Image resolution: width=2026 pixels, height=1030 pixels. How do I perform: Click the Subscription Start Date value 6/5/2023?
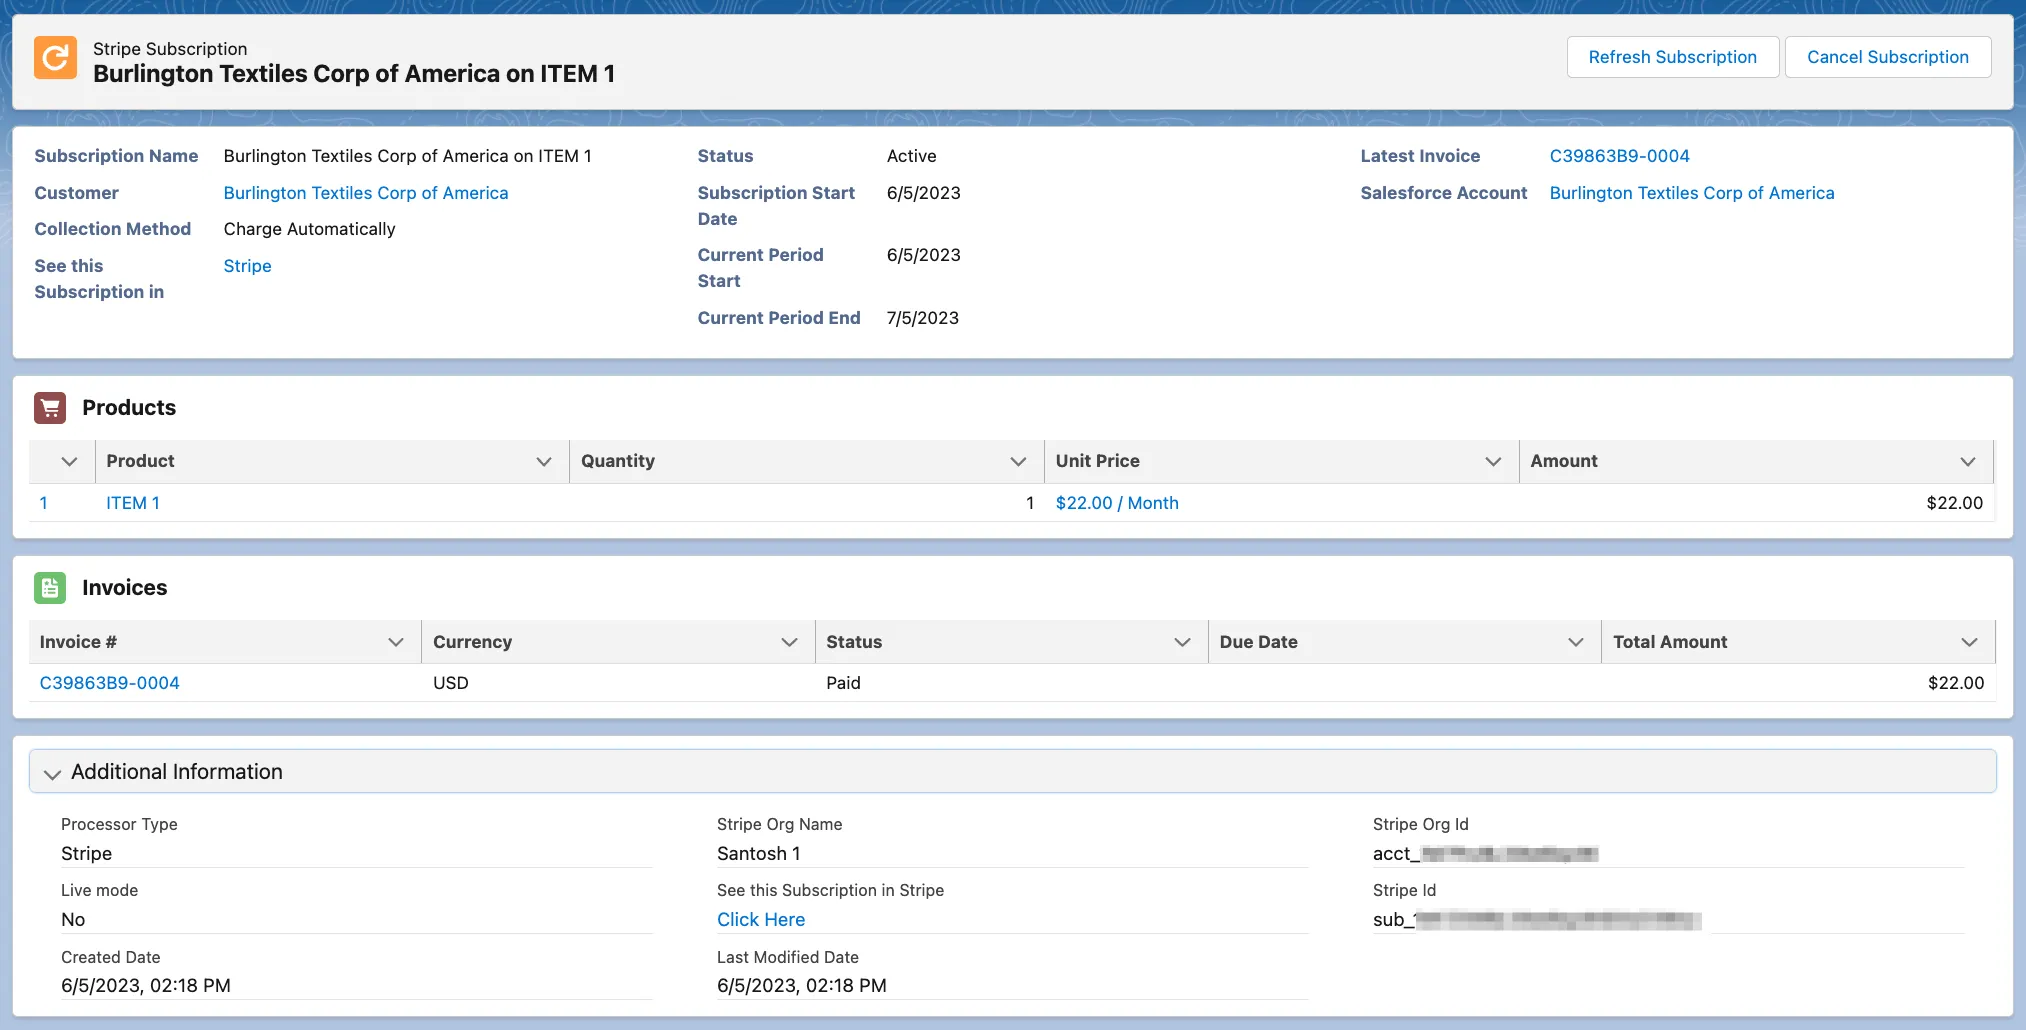[x=923, y=193]
